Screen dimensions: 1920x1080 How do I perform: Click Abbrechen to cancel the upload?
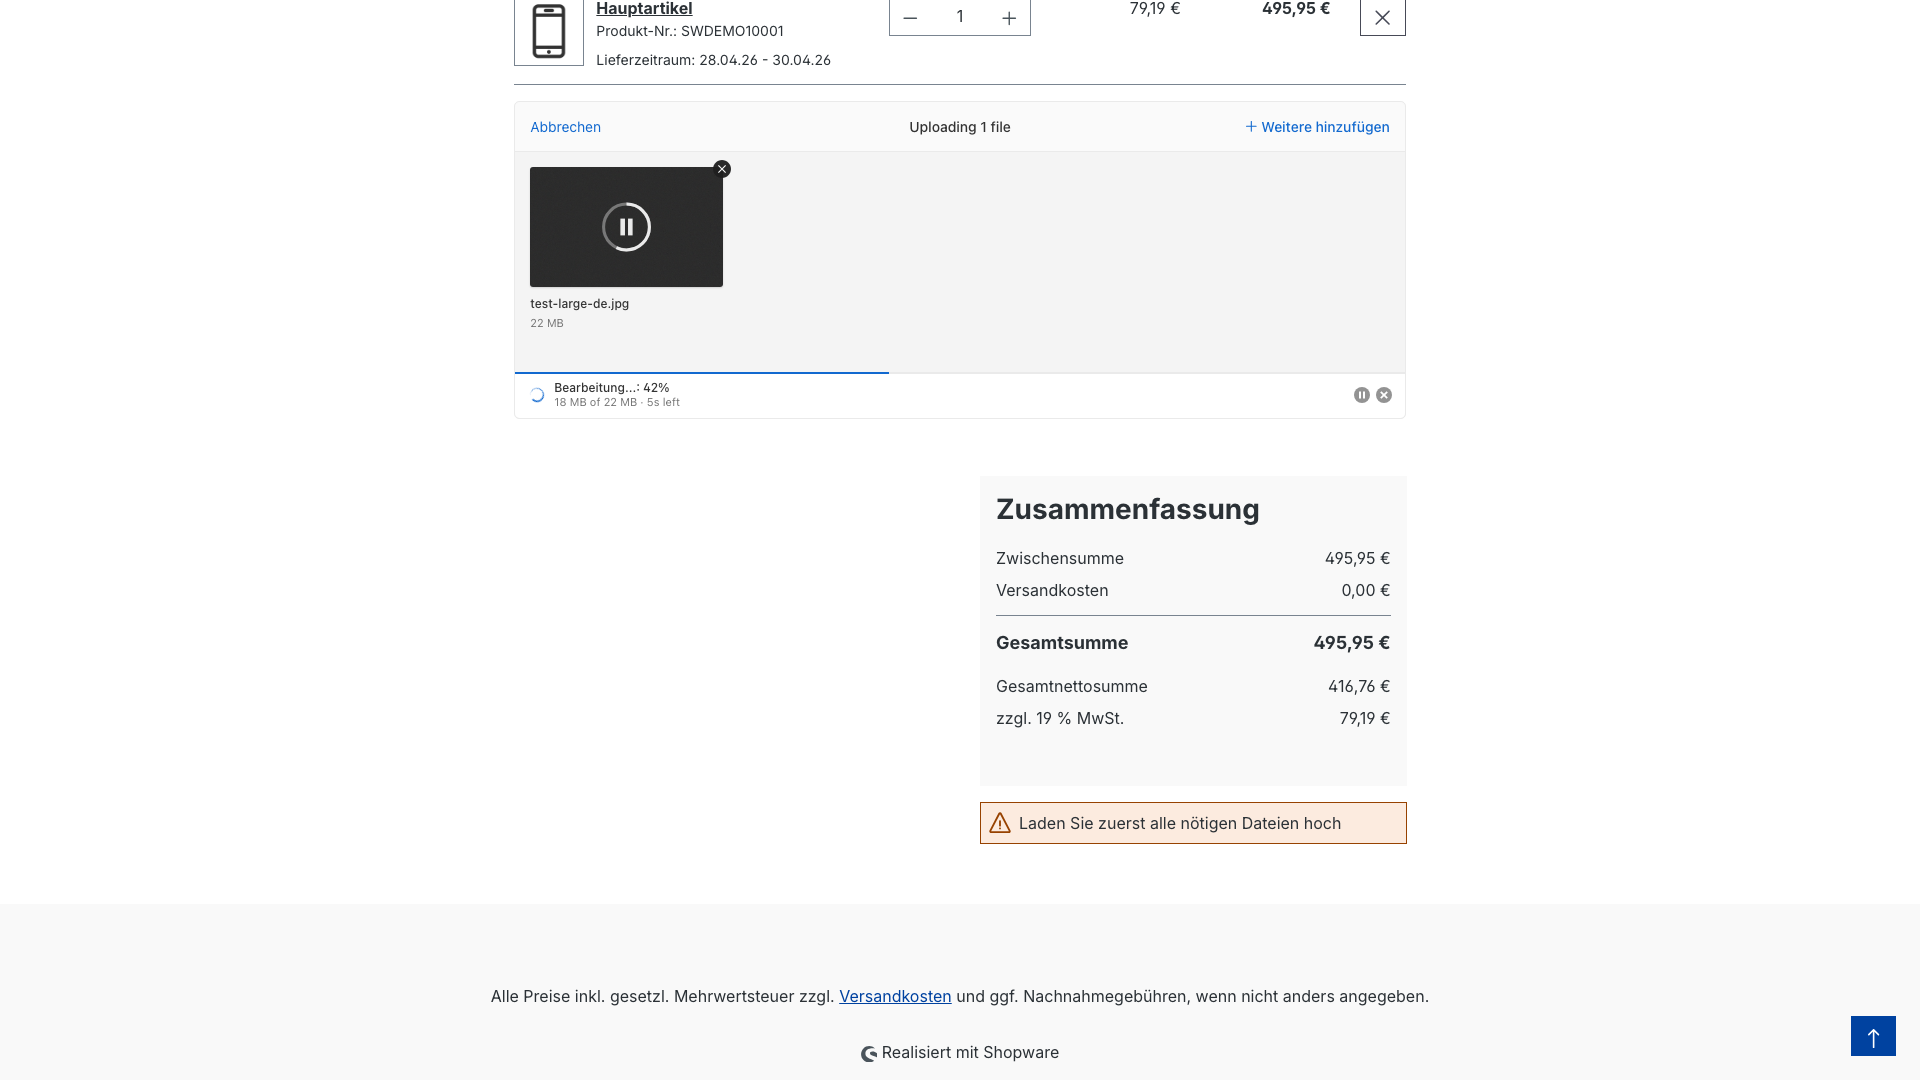[x=565, y=127]
